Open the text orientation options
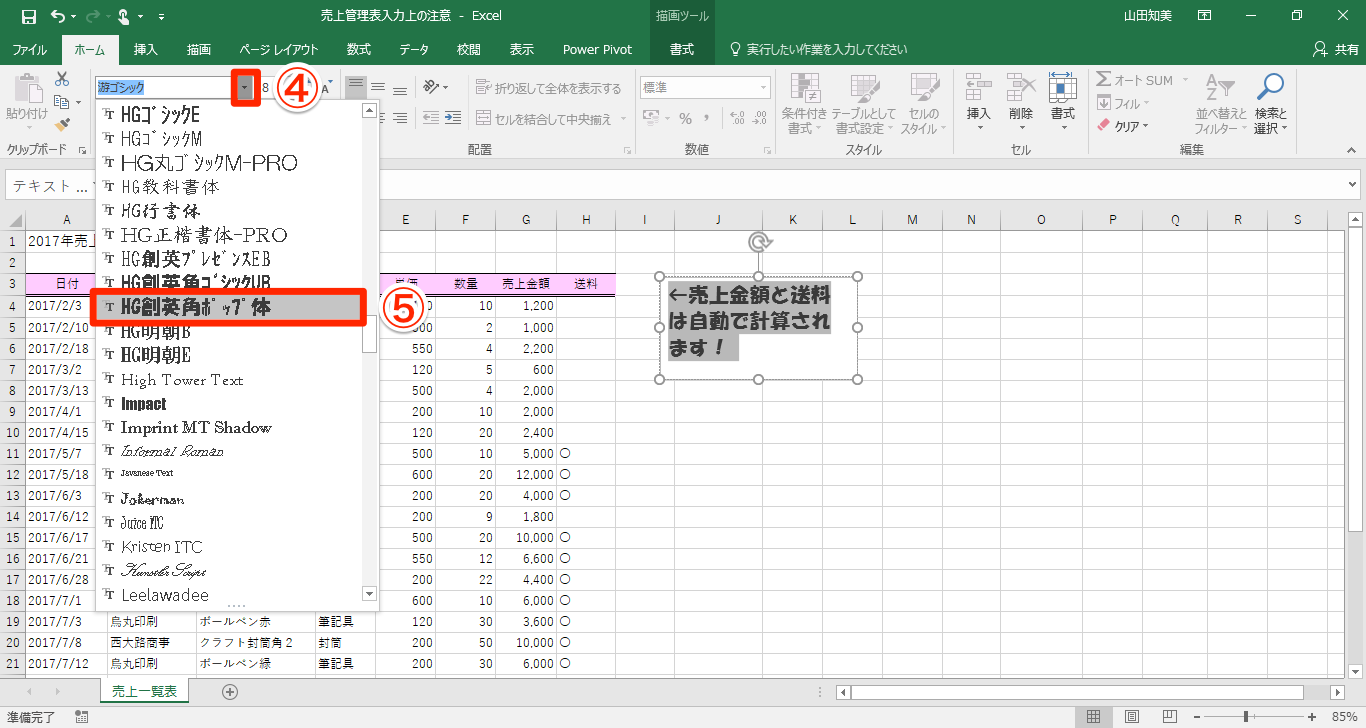 click(x=436, y=88)
